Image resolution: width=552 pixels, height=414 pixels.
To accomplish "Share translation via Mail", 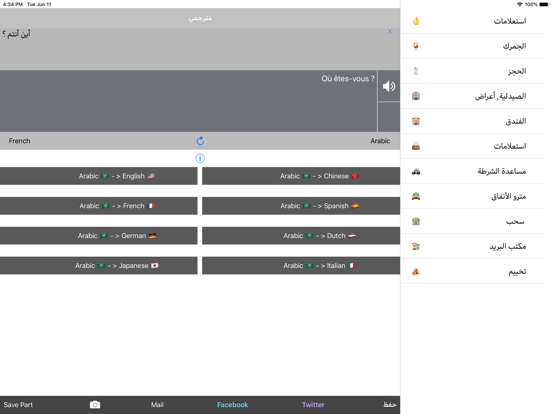I will click(x=157, y=405).
